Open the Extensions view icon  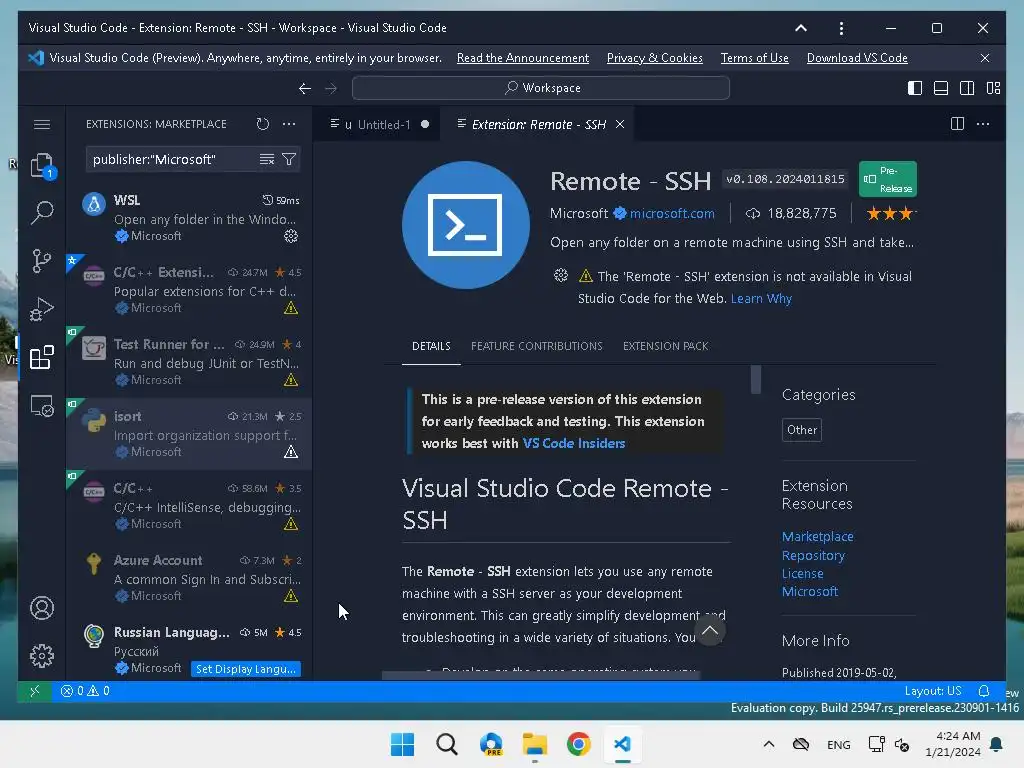click(42, 357)
